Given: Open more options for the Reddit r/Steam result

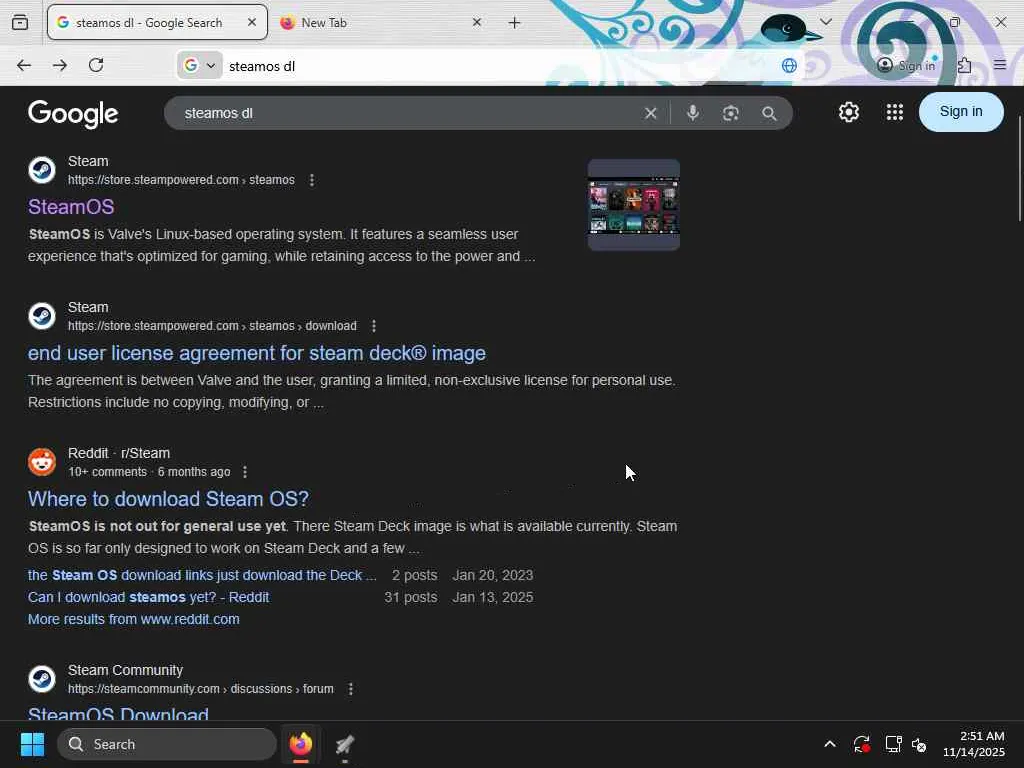Looking at the screenshot, I should tap(245, 472).
